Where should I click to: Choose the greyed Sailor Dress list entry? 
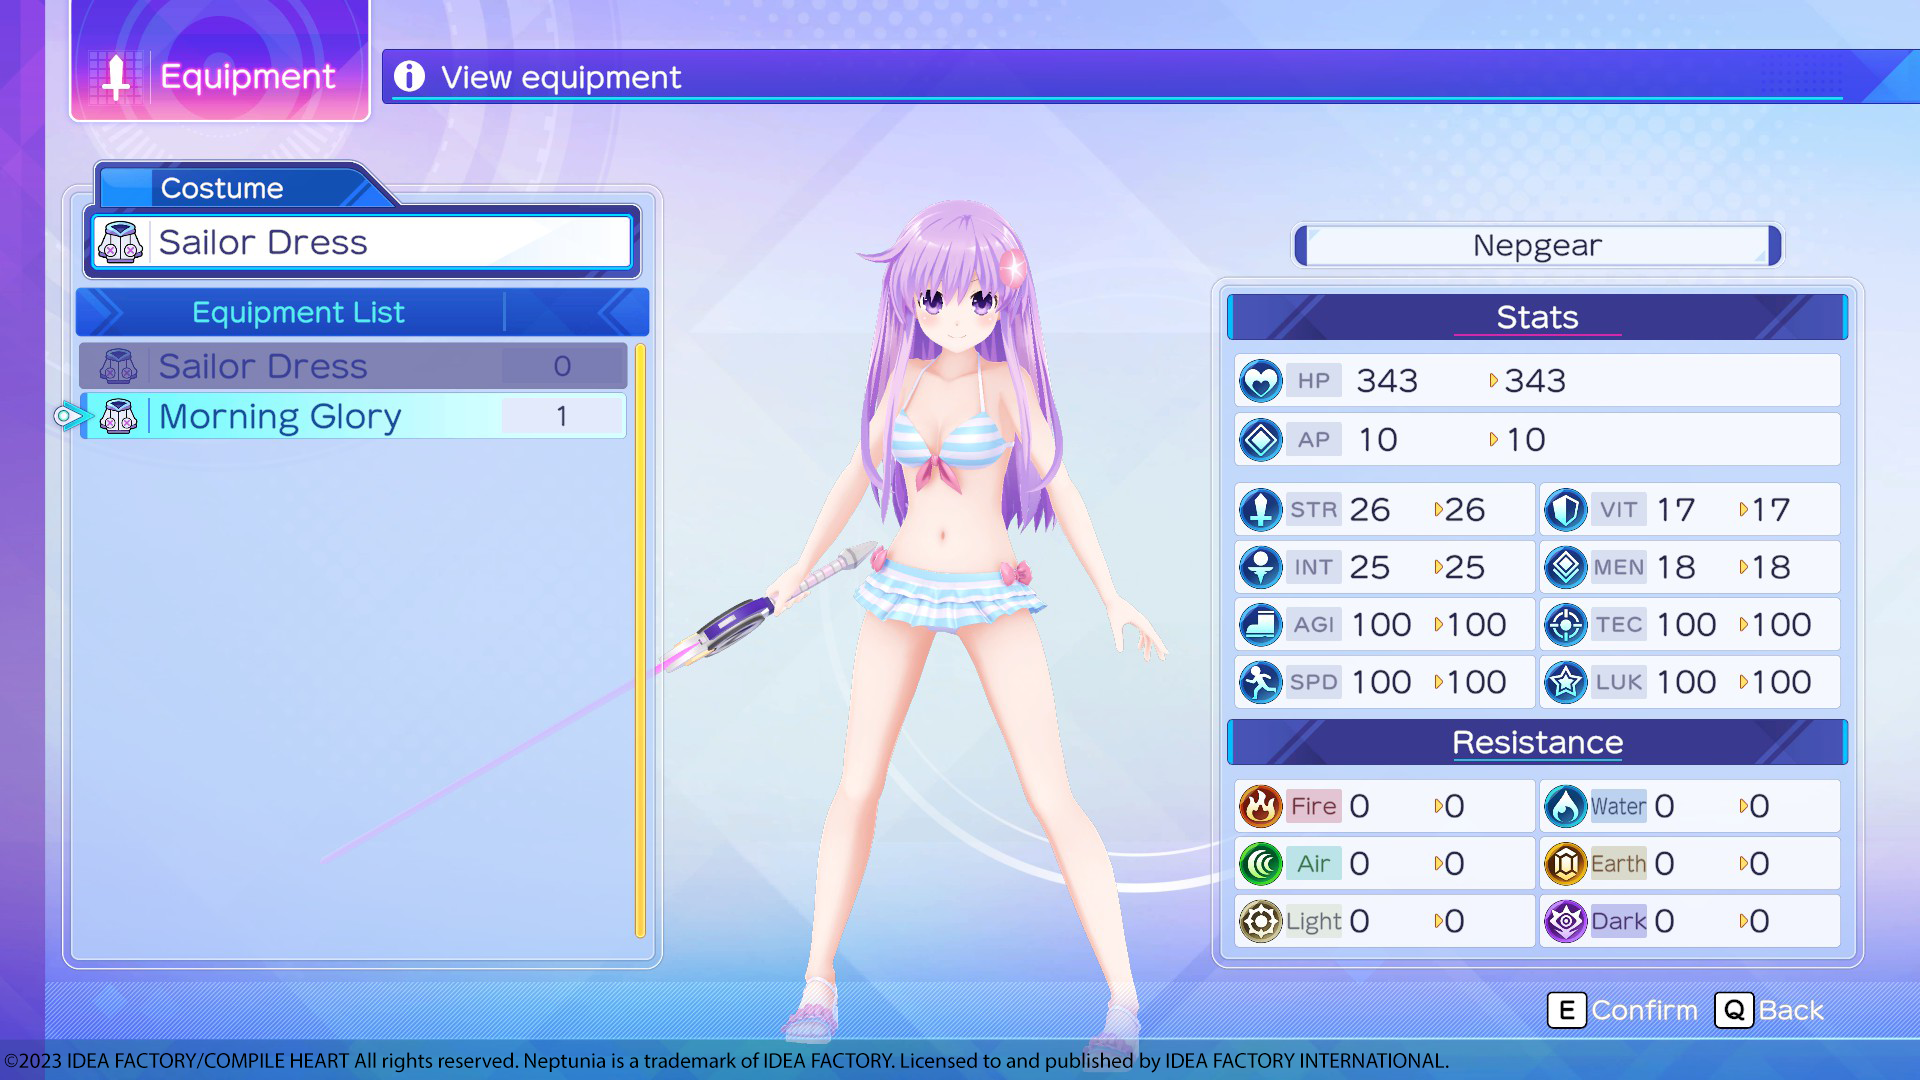[353, 366]
